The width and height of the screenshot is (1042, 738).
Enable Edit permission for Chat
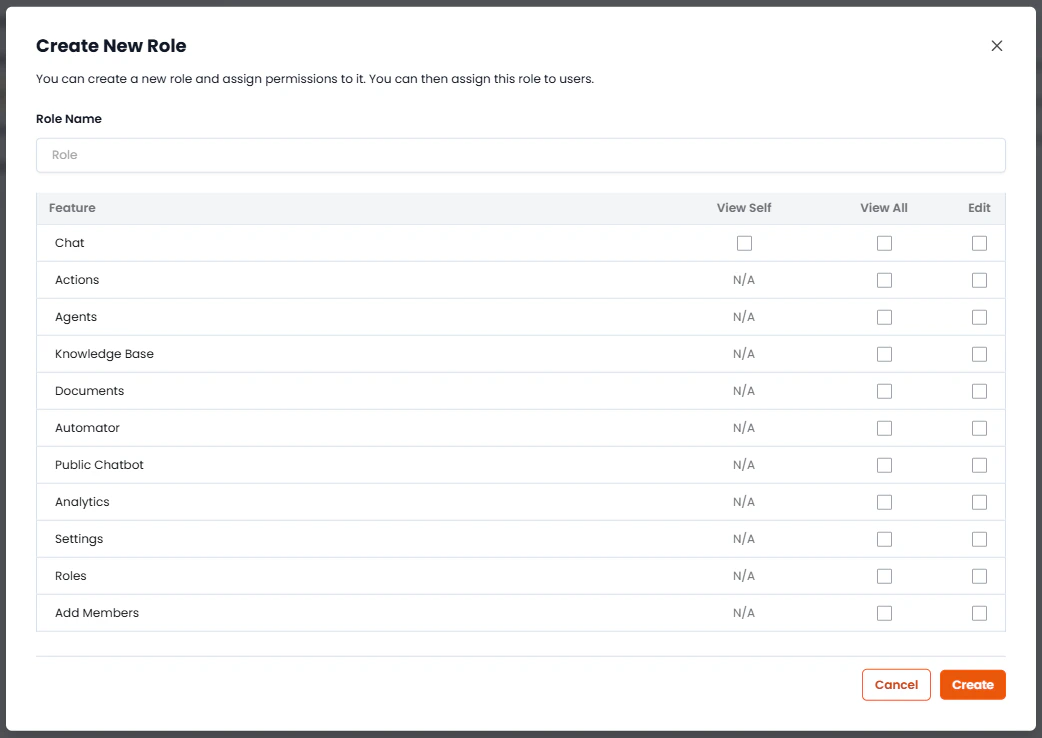click(x=979, y=243)
